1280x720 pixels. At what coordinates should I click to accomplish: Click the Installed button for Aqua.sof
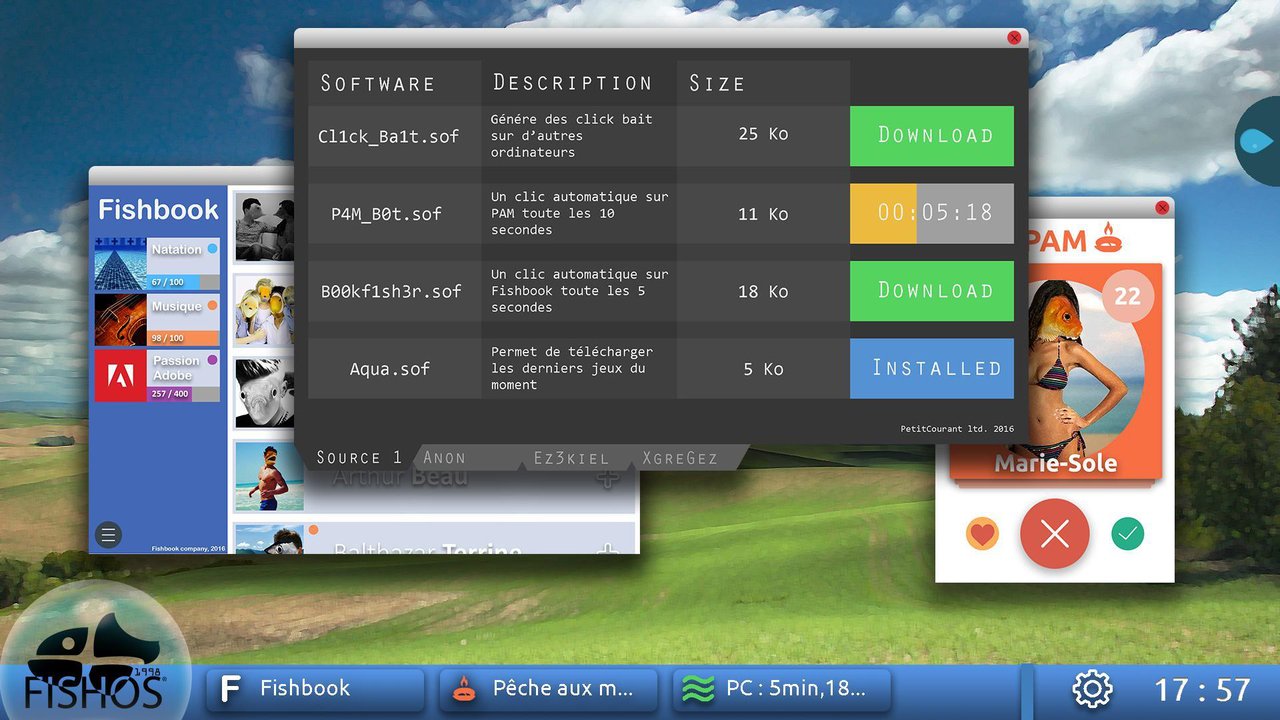pos(932,368)
